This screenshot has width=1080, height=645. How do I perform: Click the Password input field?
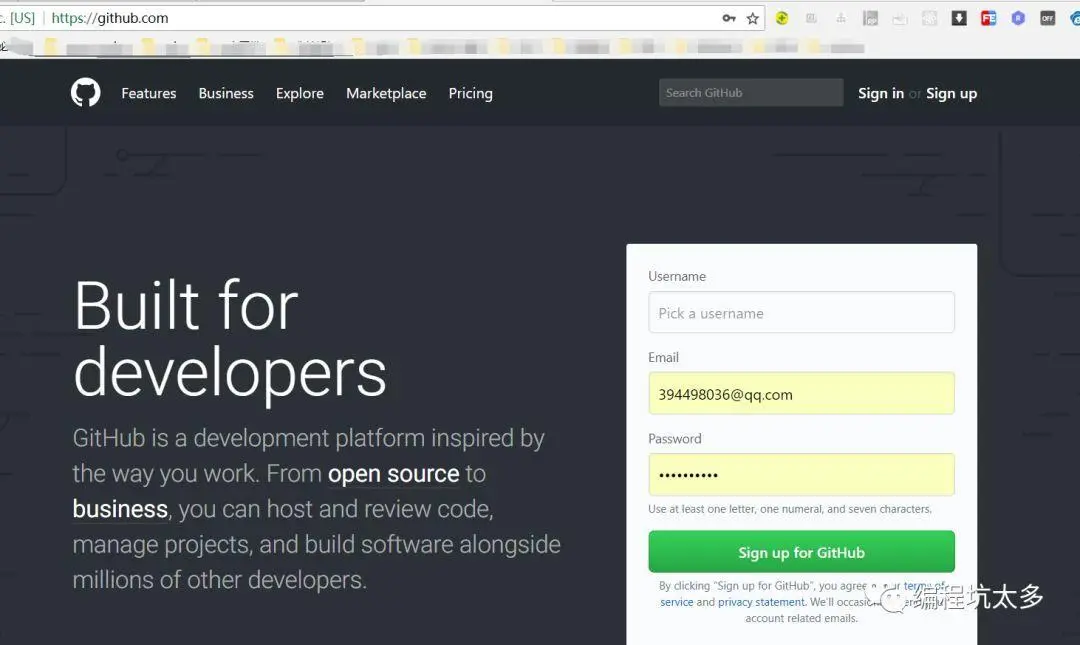(x=801, y=475)
